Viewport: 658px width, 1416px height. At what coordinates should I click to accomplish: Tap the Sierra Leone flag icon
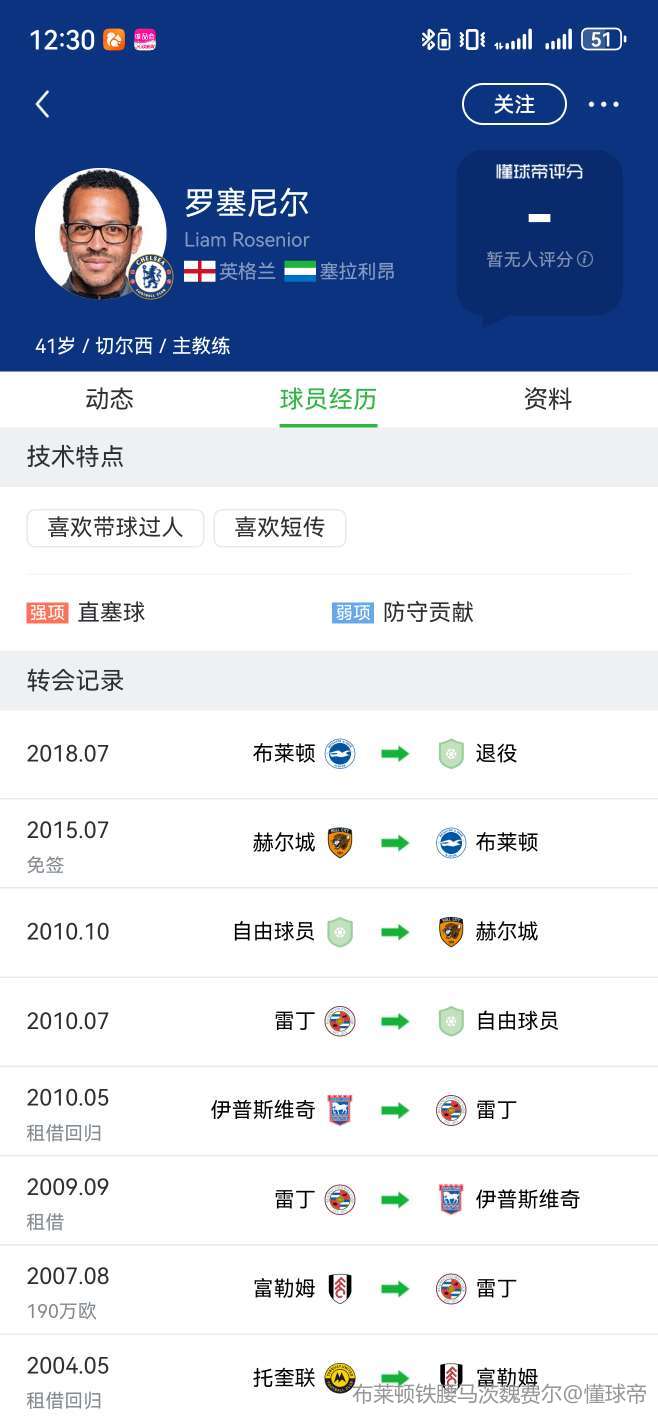pyautogui.click(x=300, y=271)
